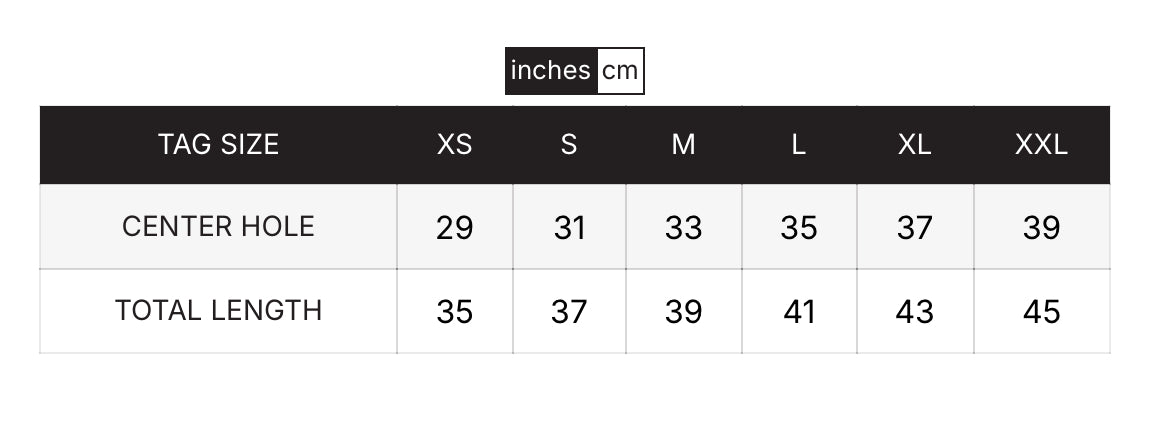The height and width of the screenshot is (435, 1157).
Task: Select total length value 41 for L
Action: (799, 312)
